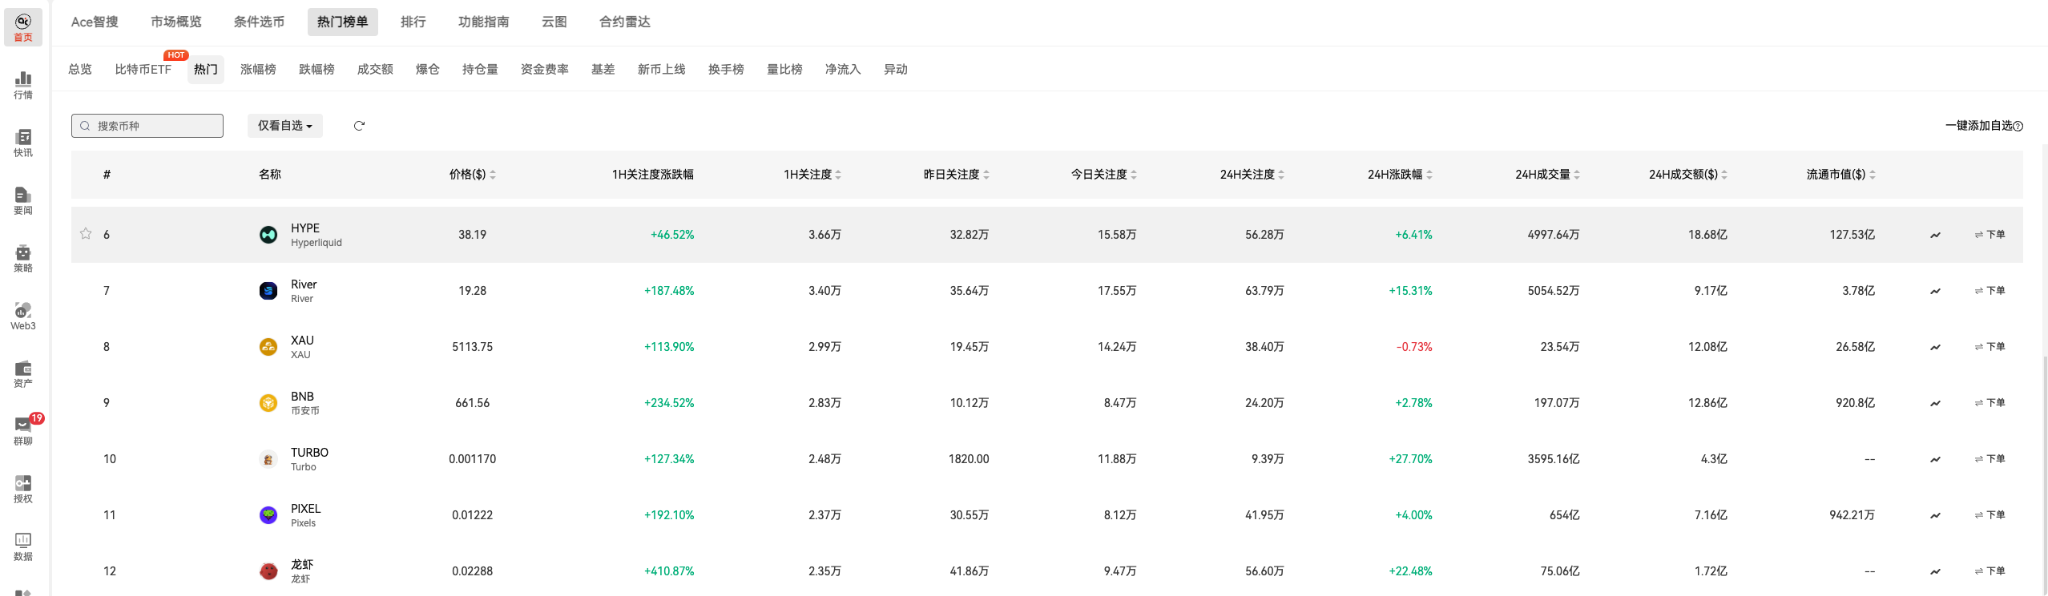Click the refresh icon beside 仅看自选
Screen dimensions: 2048x596
(359, 126)
